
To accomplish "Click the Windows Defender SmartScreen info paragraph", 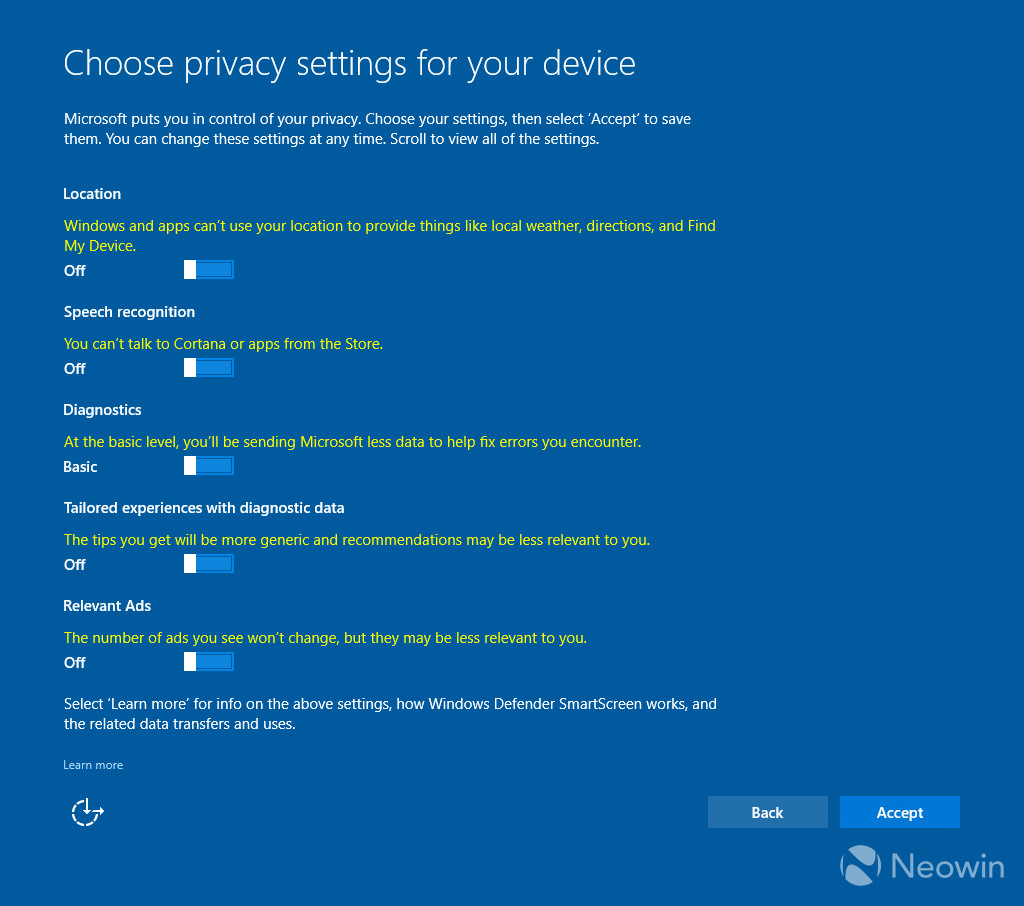I will (390, 713).
